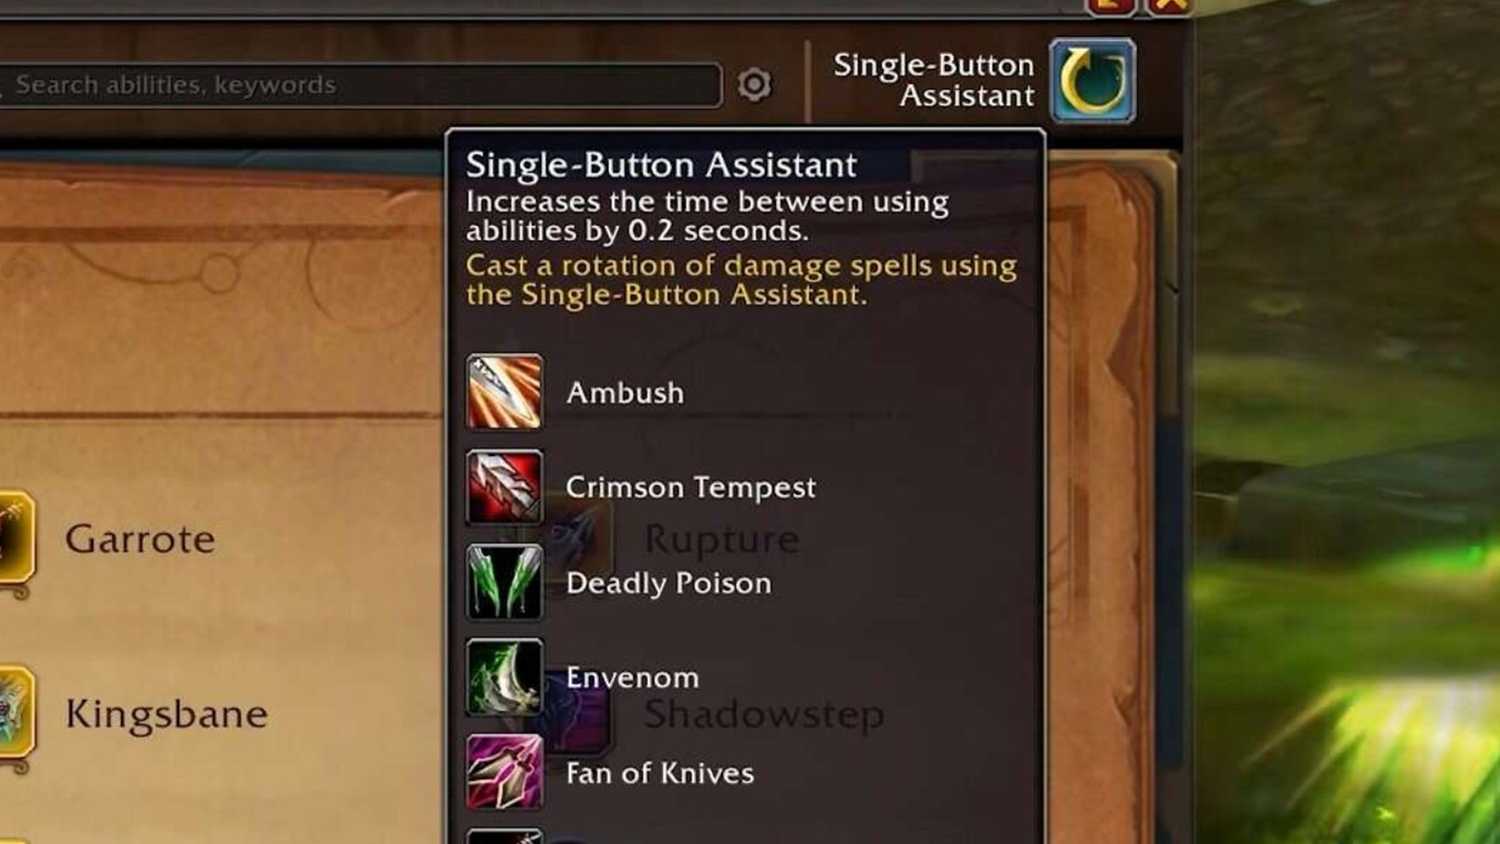1500x844 pixels.
Task: Select the Crimson Tempest ability icon
Action: [x=504, y=487]
